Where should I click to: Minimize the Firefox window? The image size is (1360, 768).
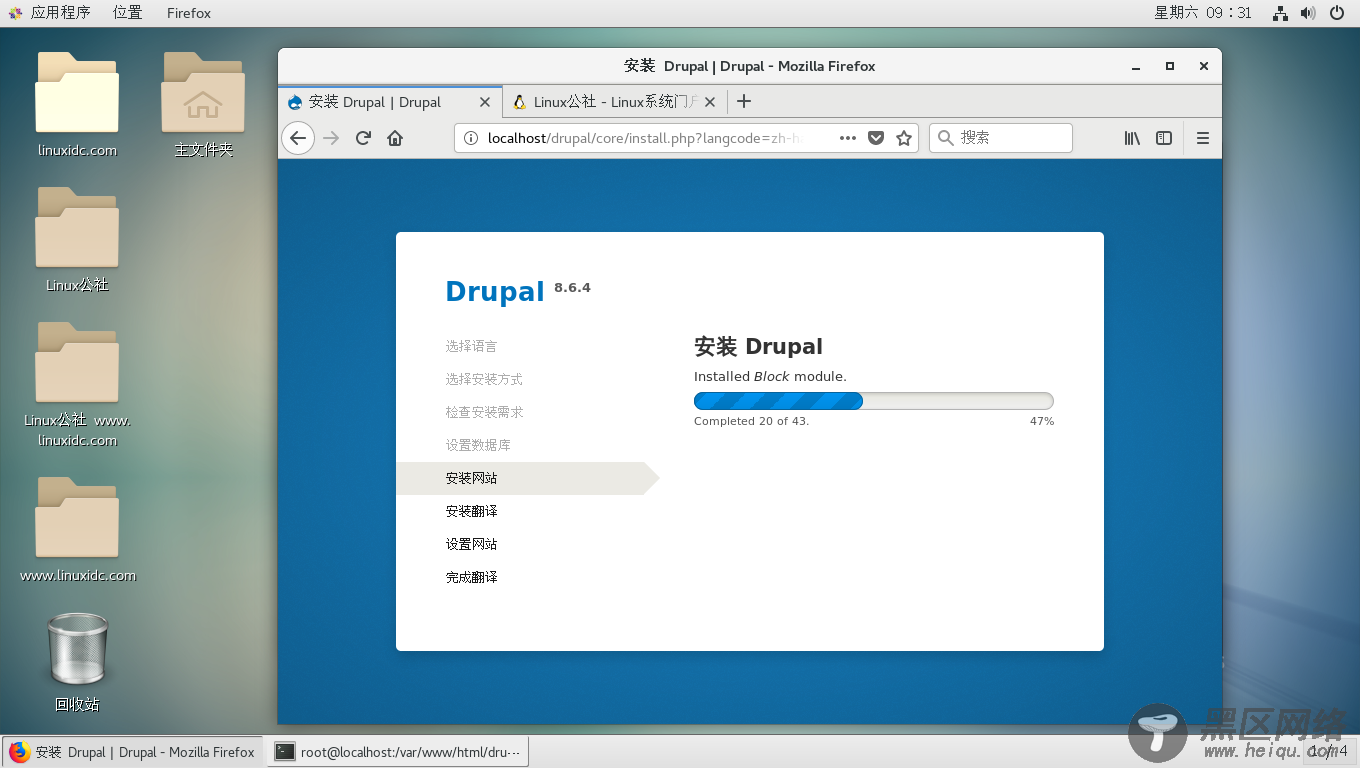point(1136,66)
